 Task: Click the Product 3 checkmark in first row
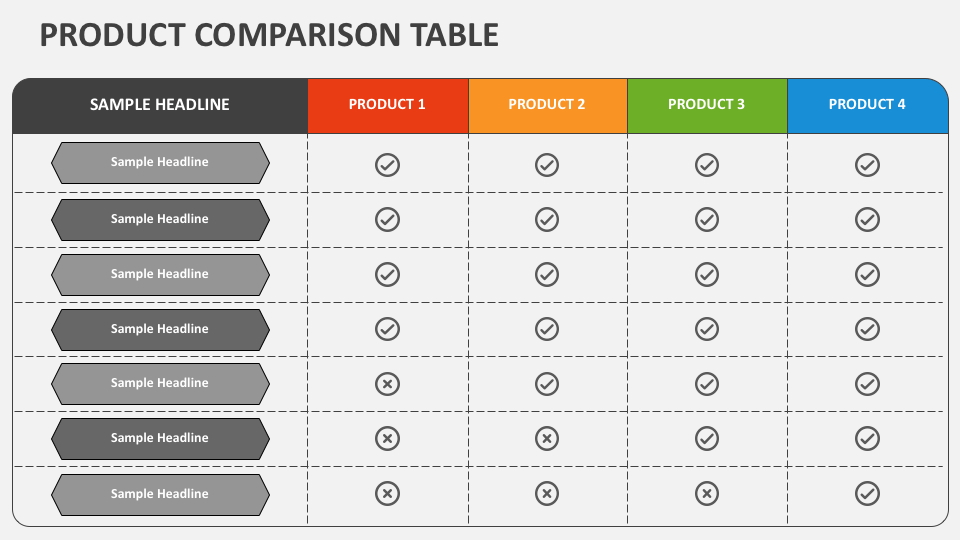(707, 165)
